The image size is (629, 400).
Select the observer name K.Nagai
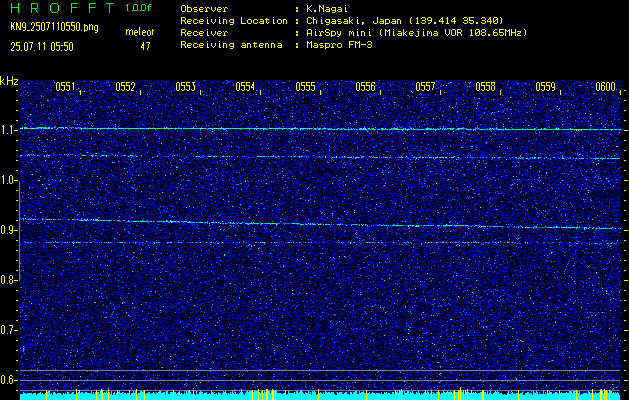tap(327, 8)
